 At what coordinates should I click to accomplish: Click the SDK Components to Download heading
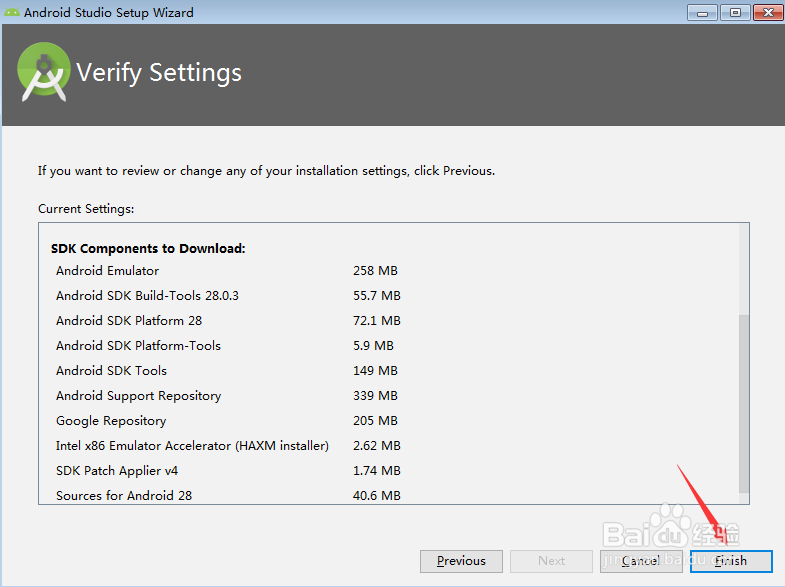tap(148, 249)
